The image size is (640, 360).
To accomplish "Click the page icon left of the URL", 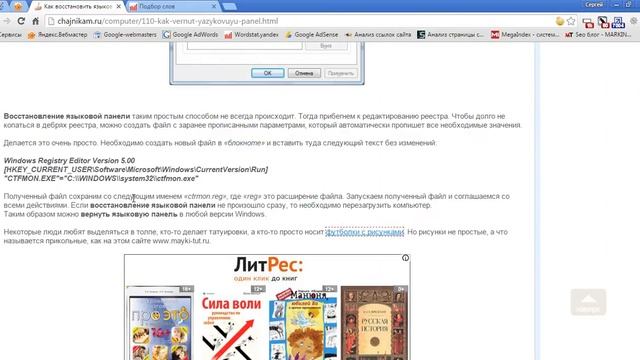I will coord(51,21).
